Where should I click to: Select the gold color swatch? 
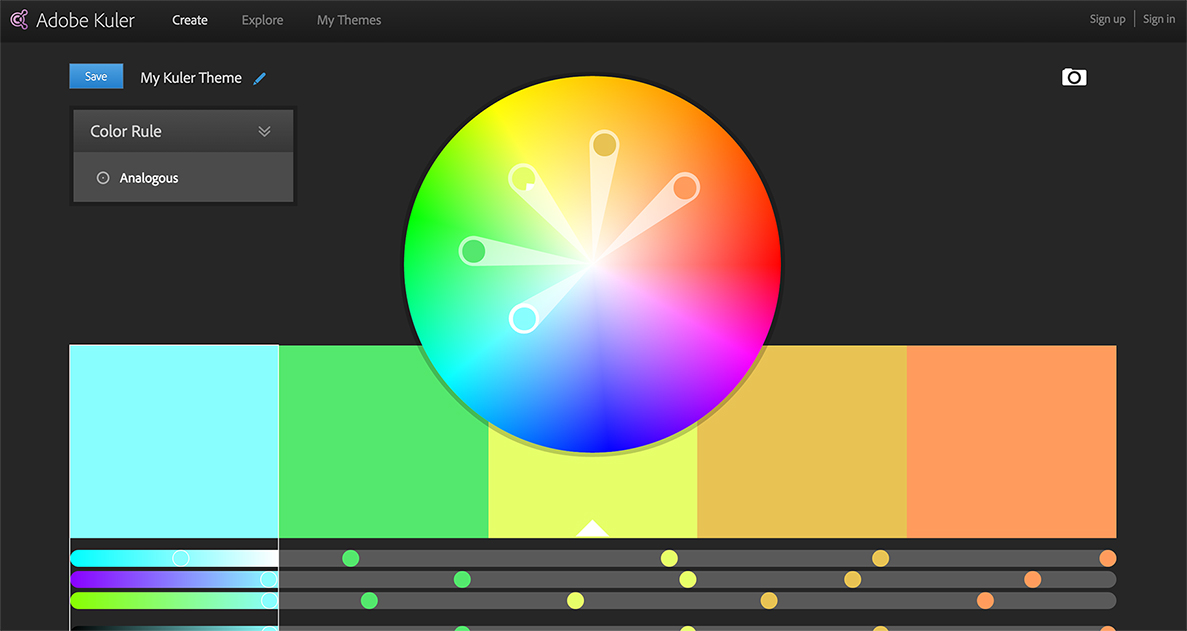pyautogui.click(x=802, y=442)
